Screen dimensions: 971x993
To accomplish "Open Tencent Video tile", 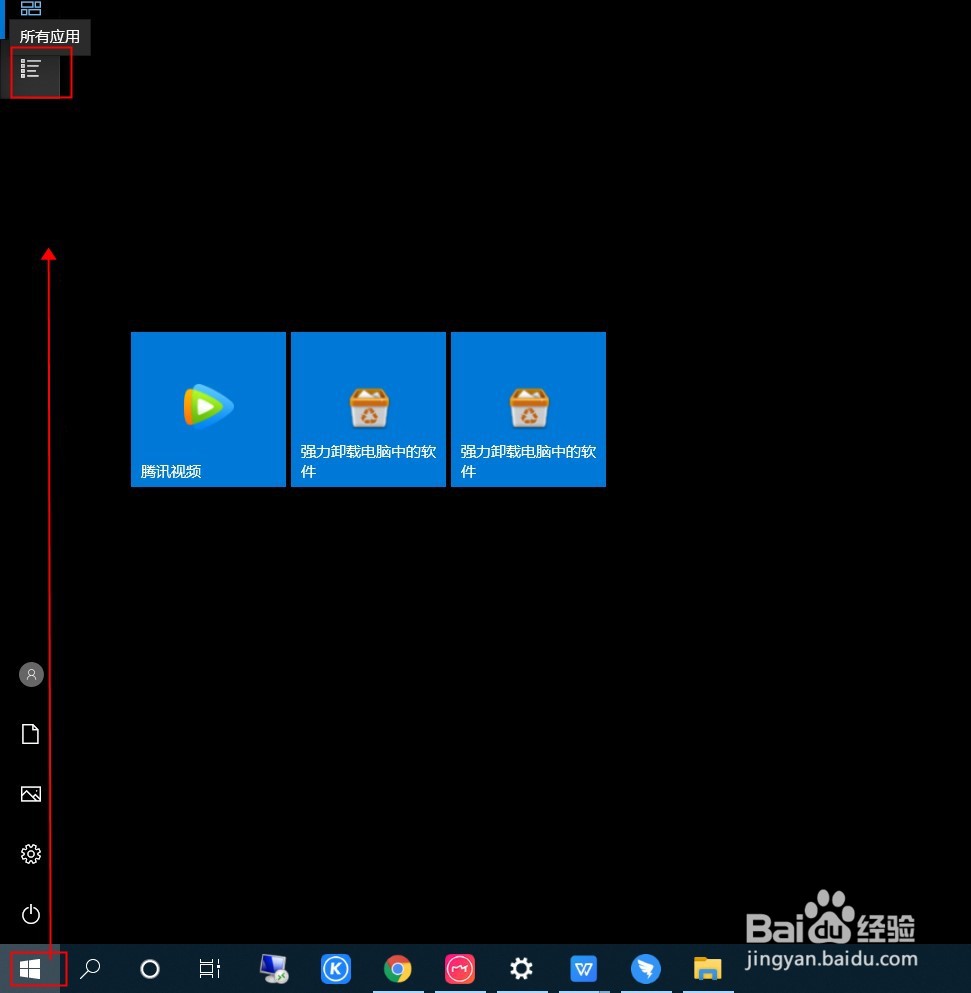I will coord(208,408).
